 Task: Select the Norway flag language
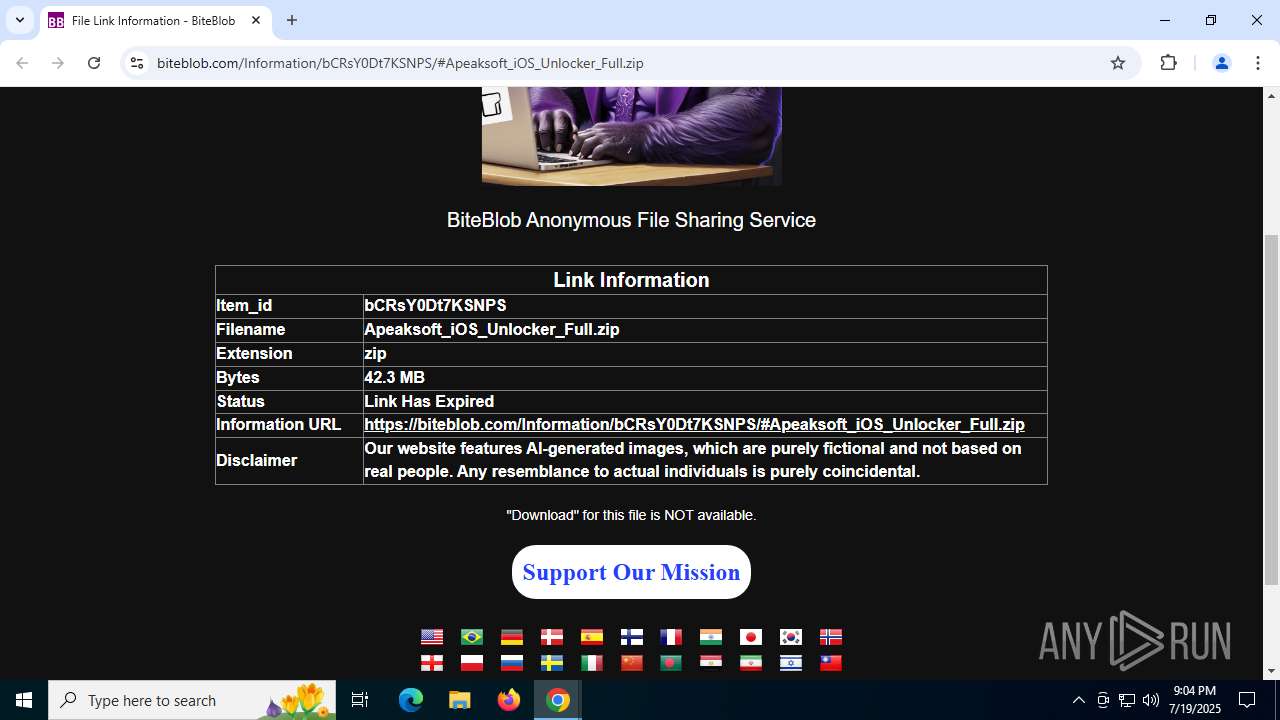831,637
